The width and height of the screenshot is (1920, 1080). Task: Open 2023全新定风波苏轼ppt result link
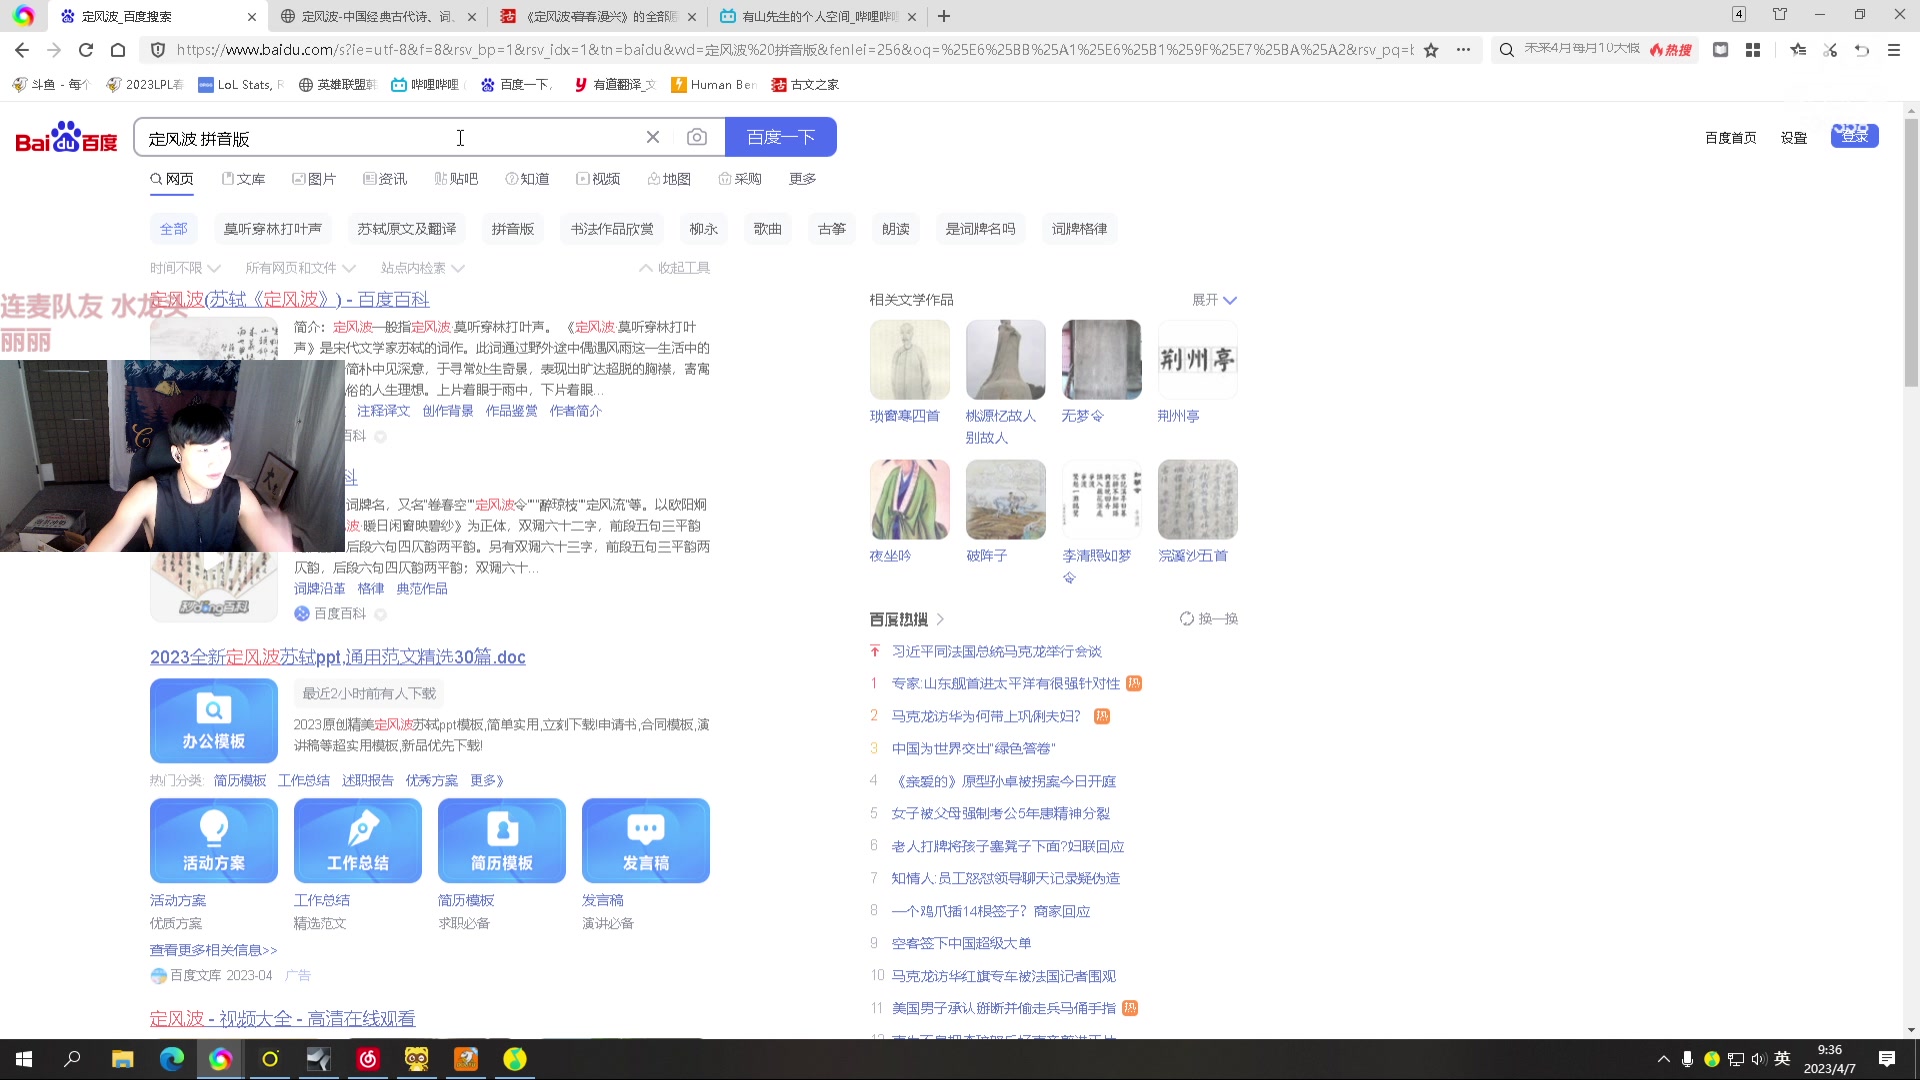pyautogui.click(x=338, y=657)
